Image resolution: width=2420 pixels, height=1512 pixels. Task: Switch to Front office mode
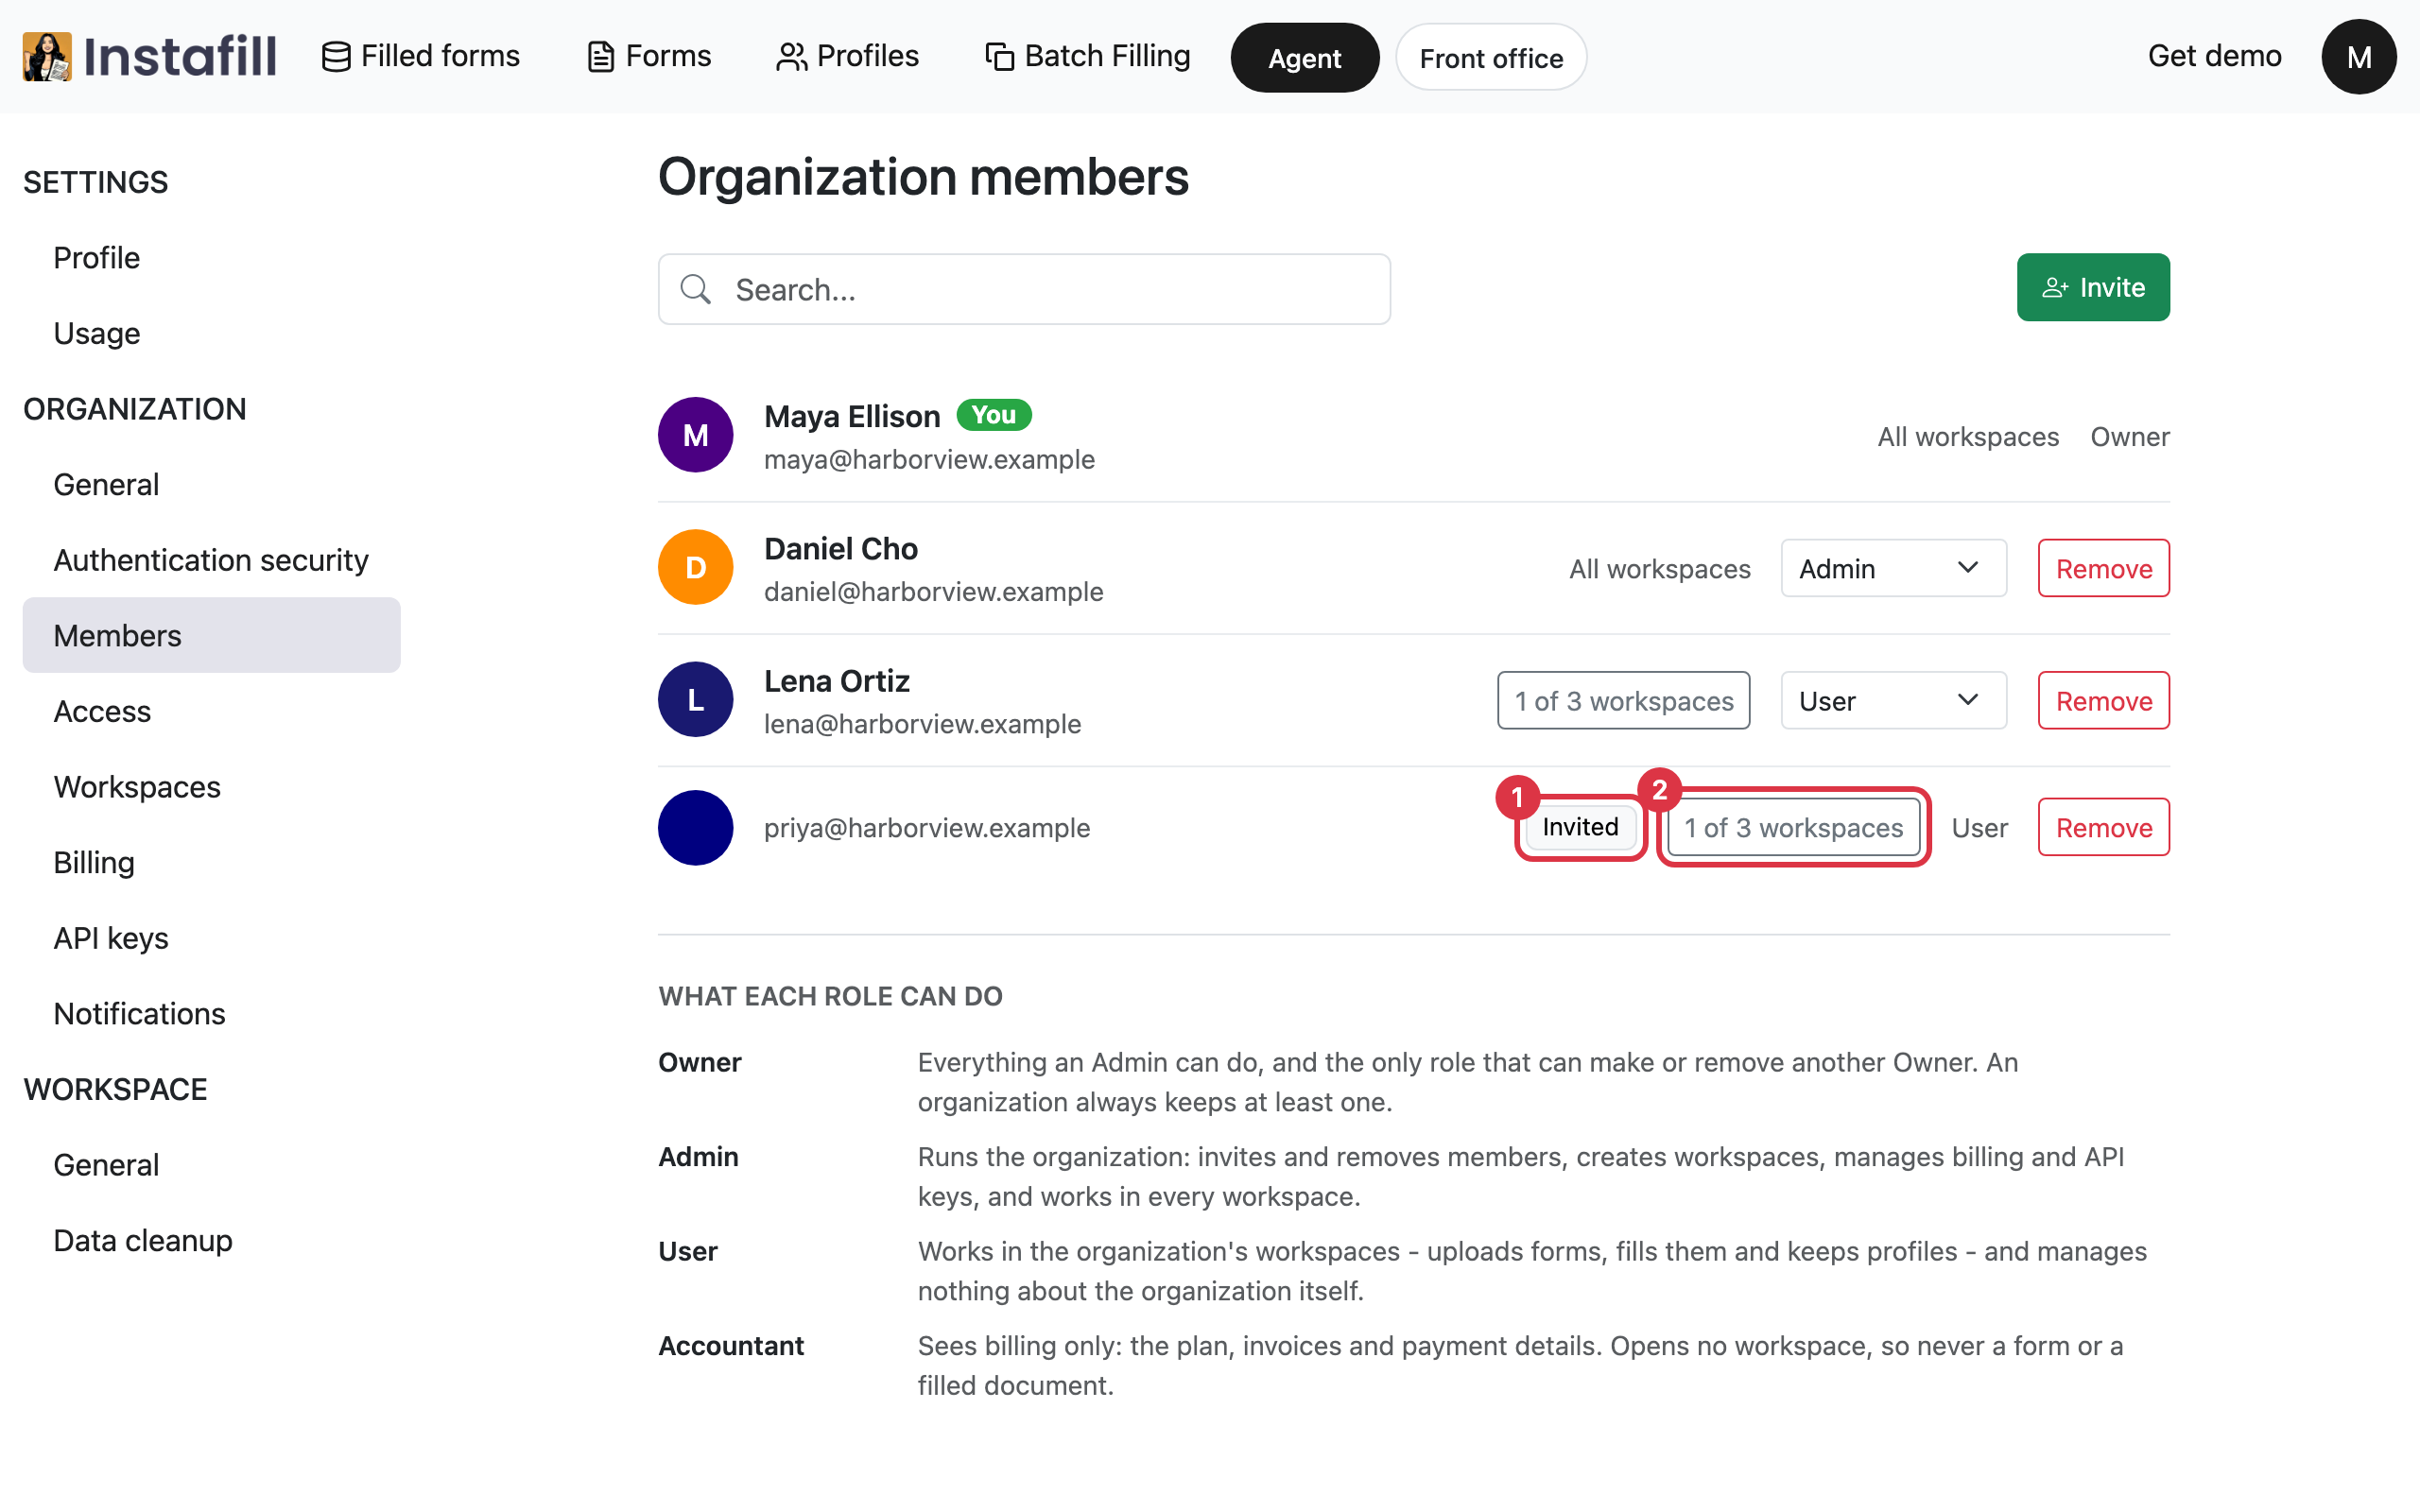click(x=1490, y=58)
